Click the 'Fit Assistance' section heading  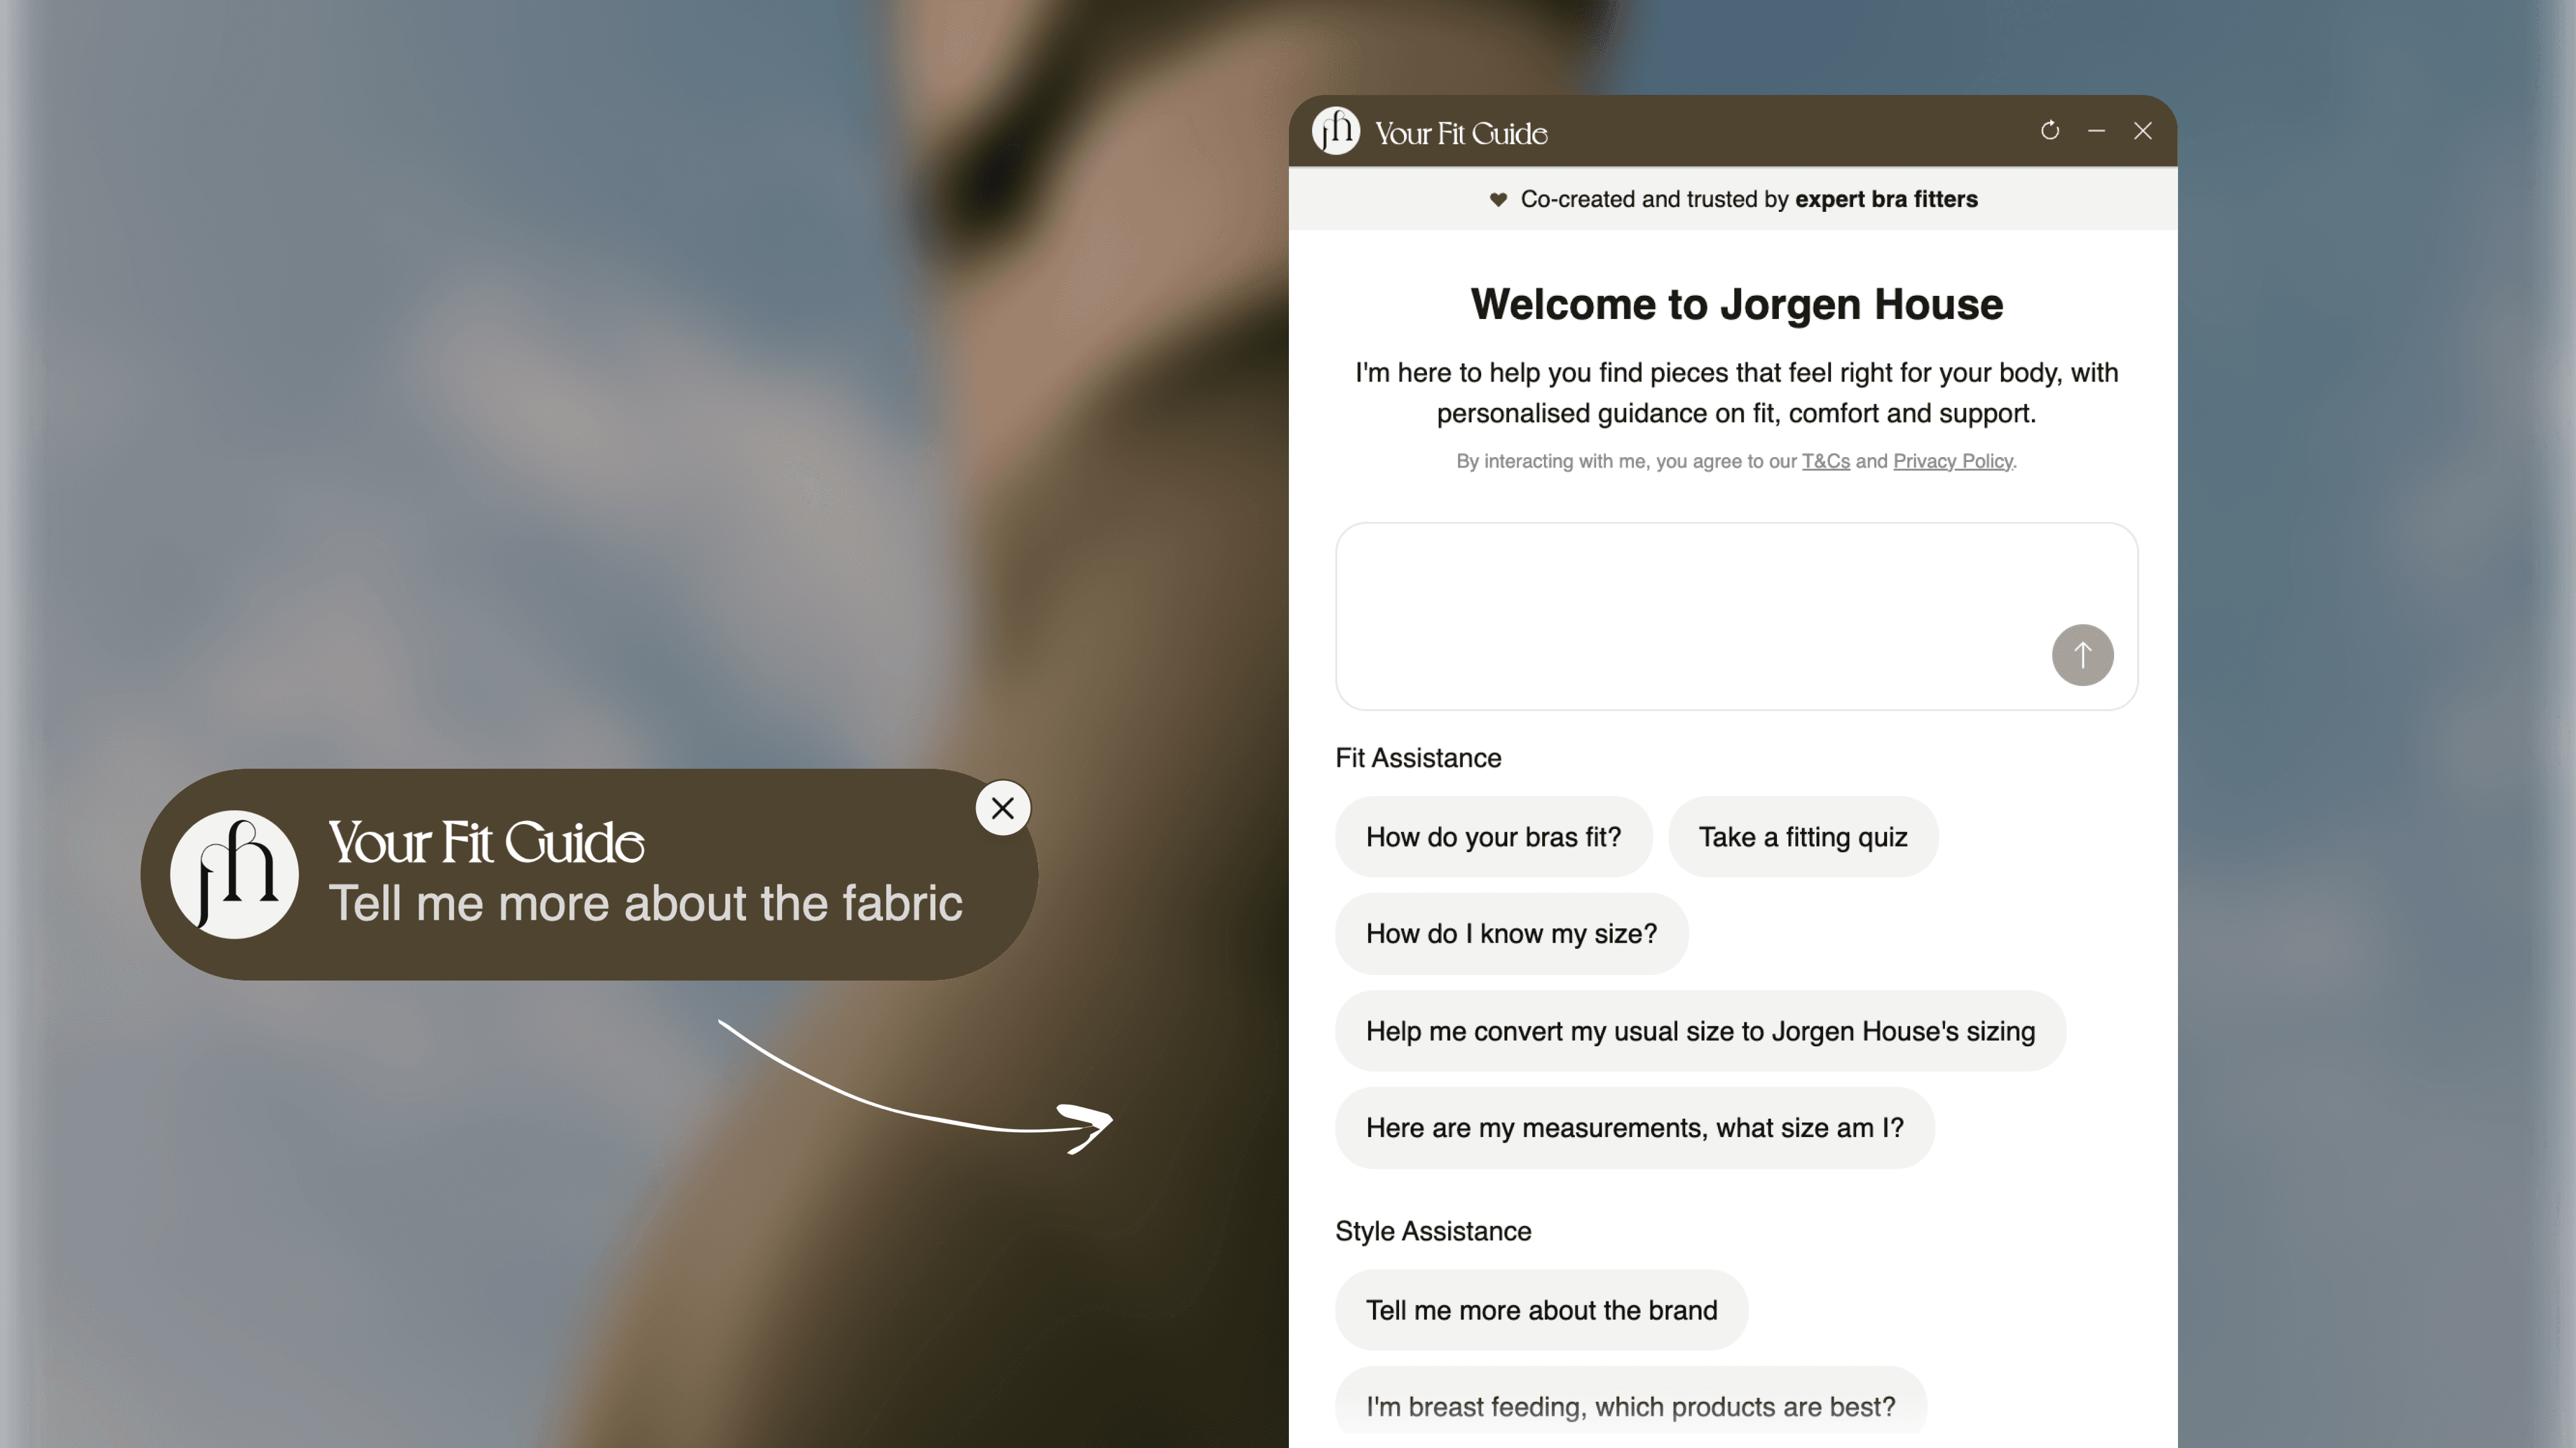[x=1418, y=758]
